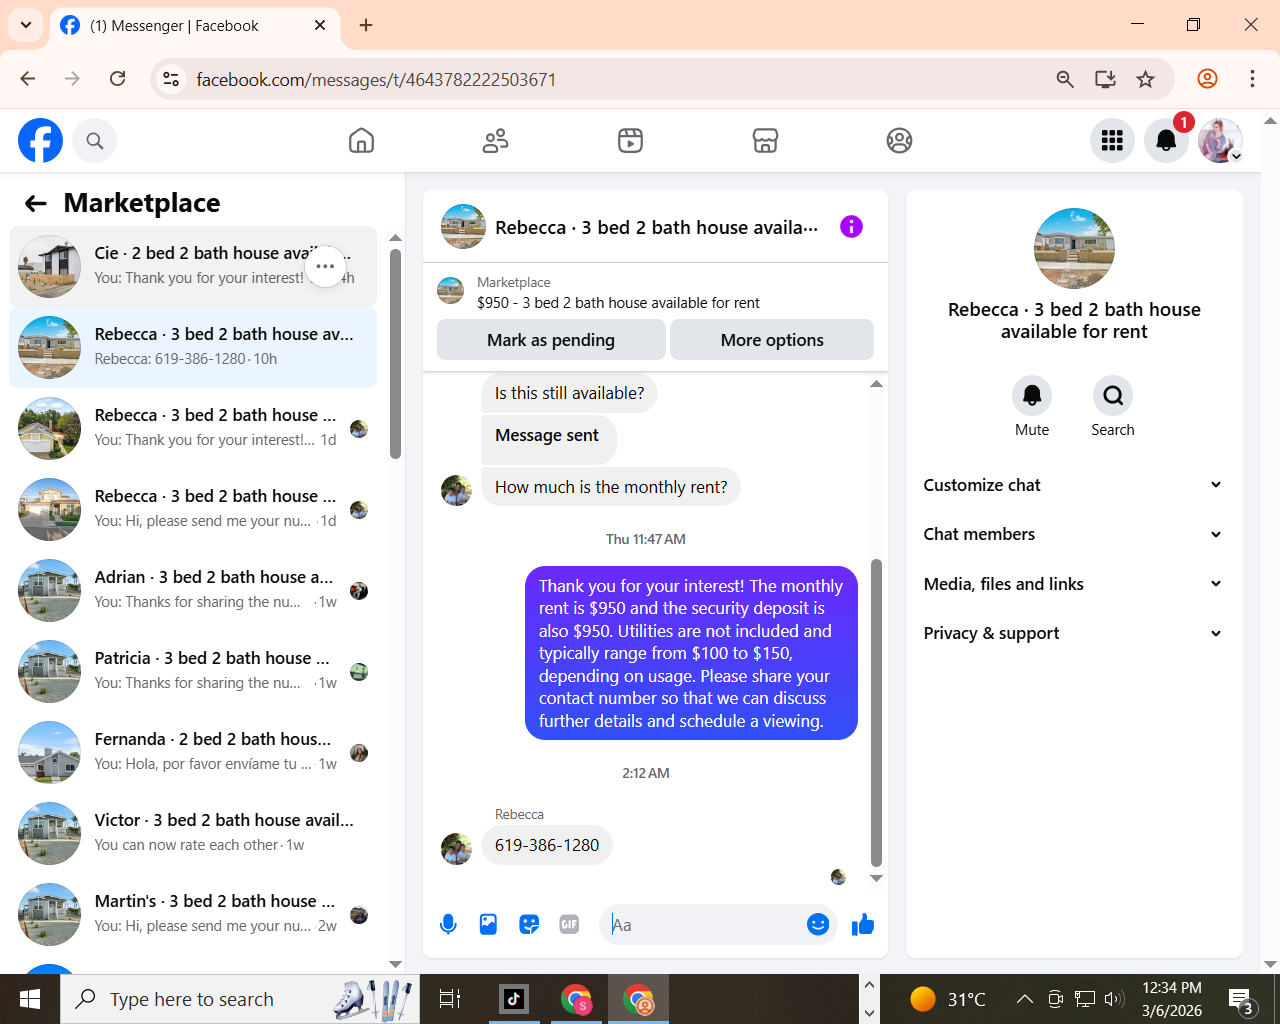Record a voice clip with microphone icon

pos(448,925)
